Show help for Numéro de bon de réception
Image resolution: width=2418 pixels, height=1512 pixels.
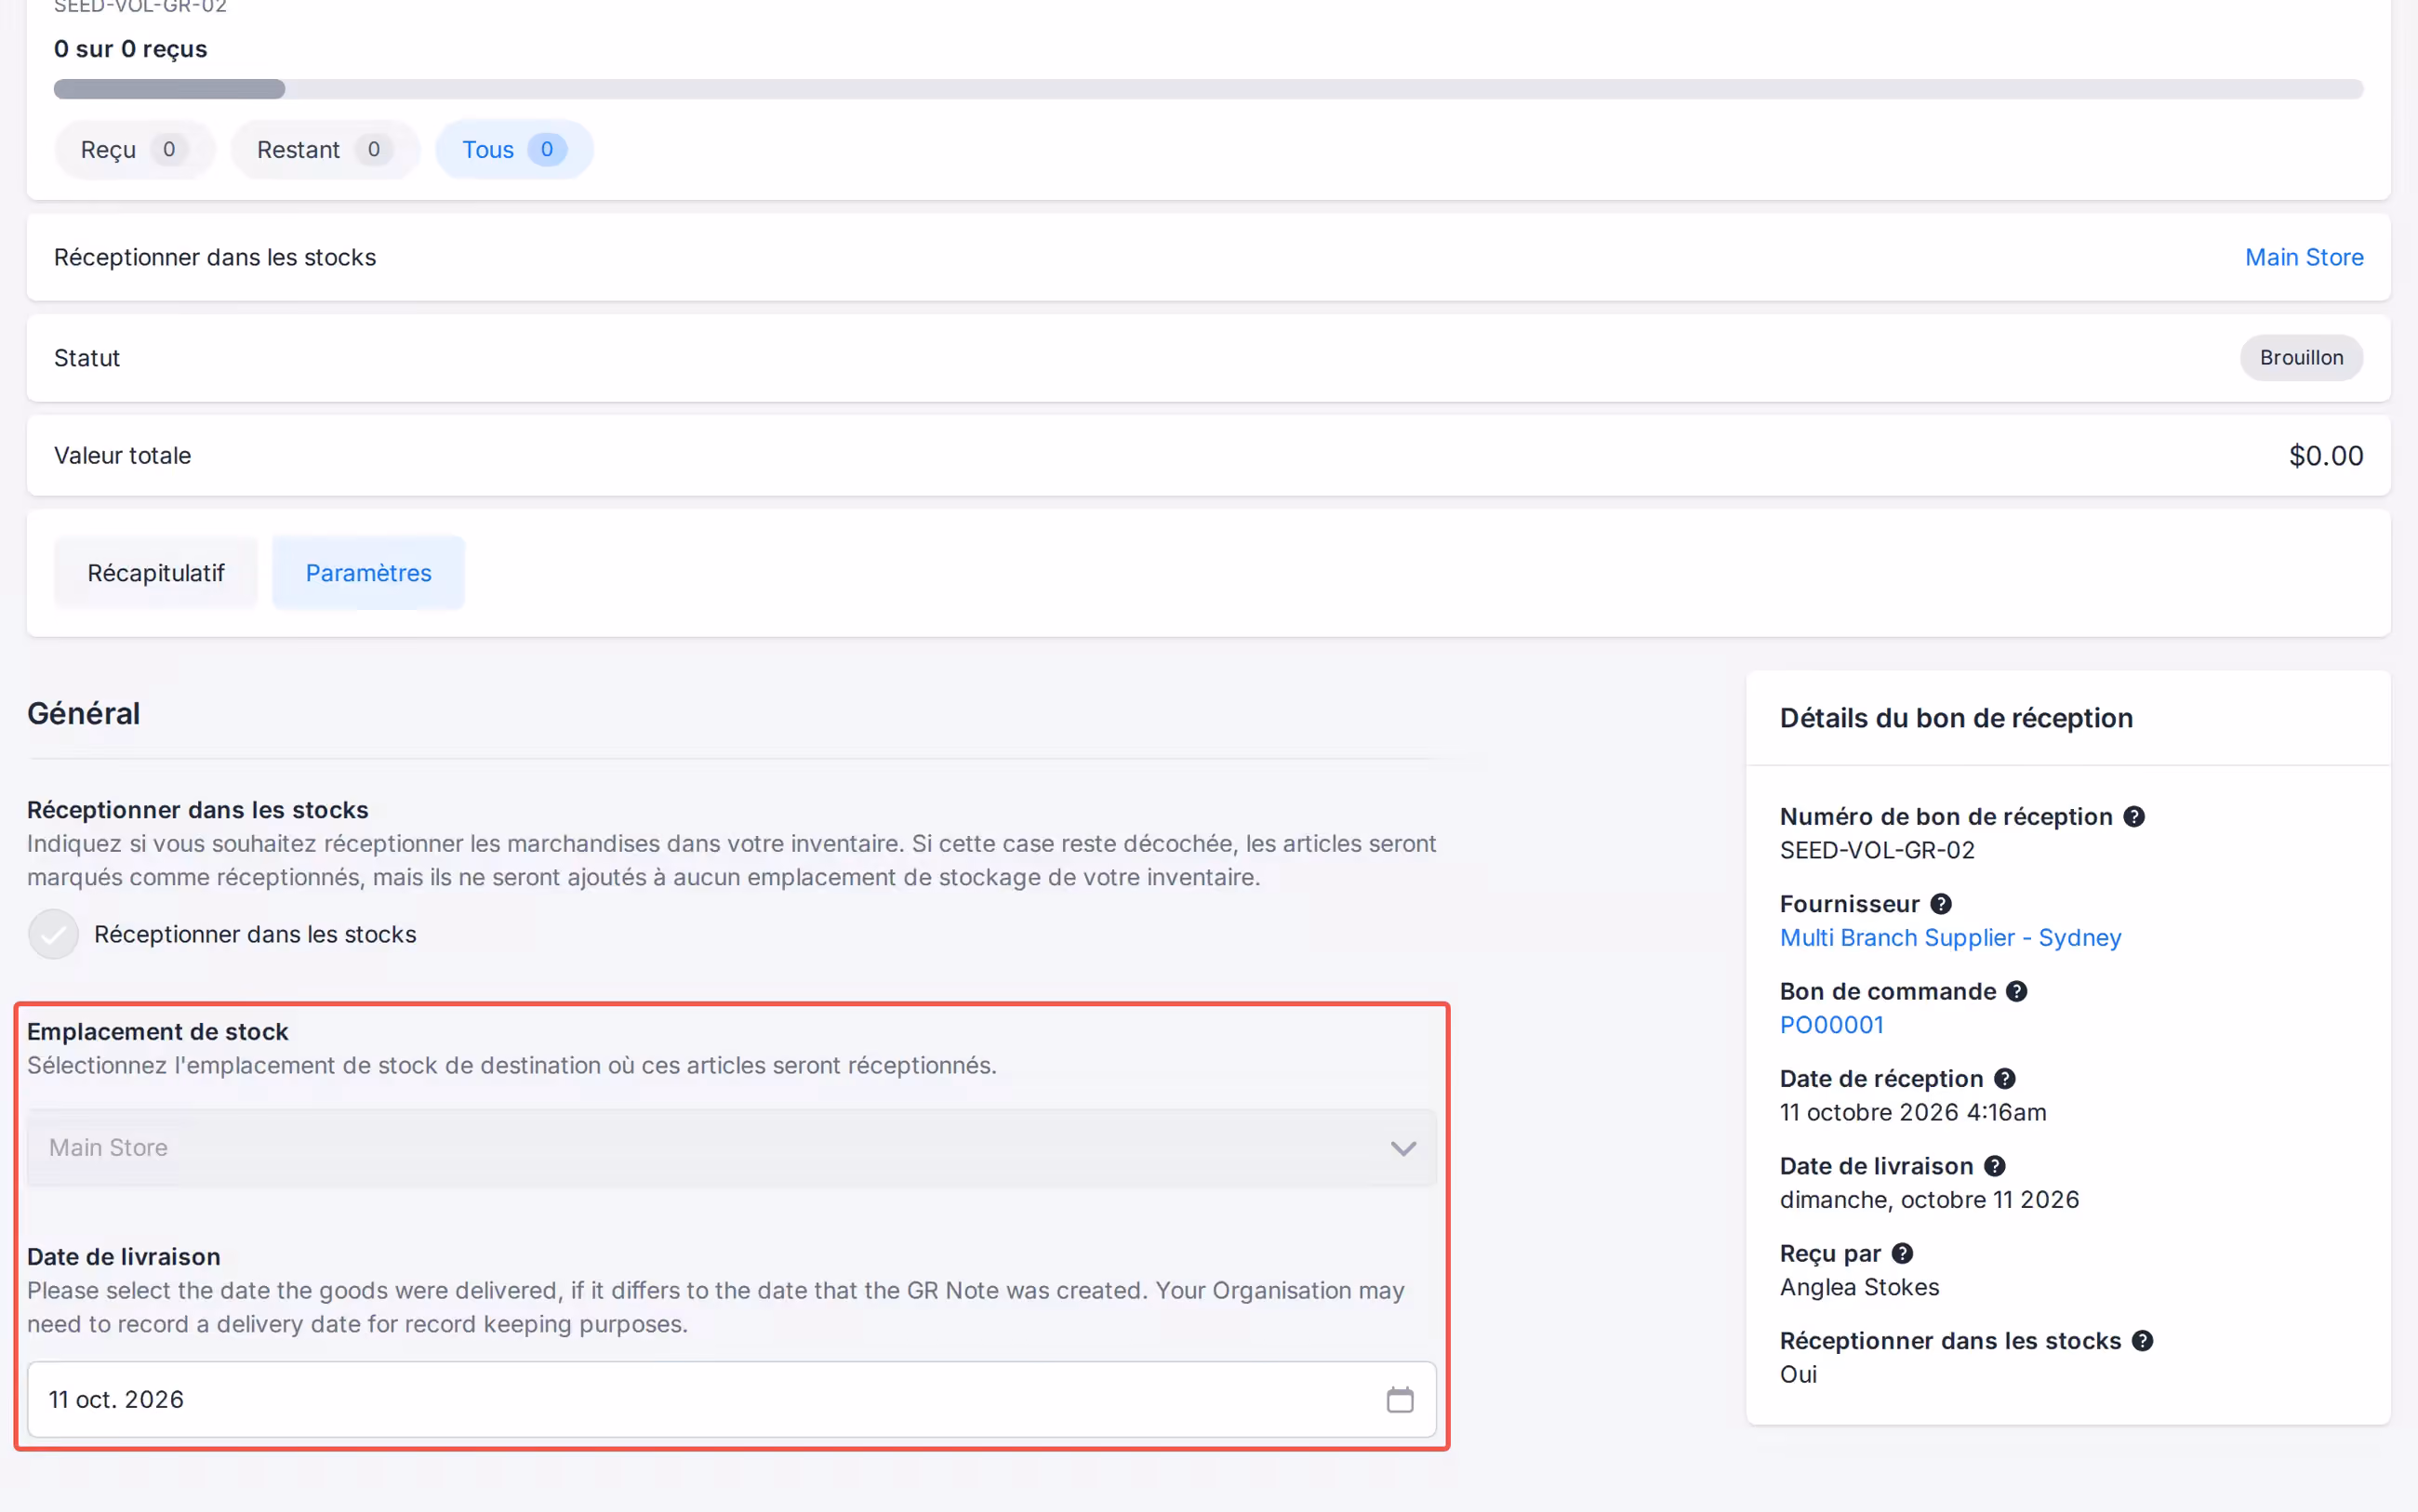[2134, 817]
